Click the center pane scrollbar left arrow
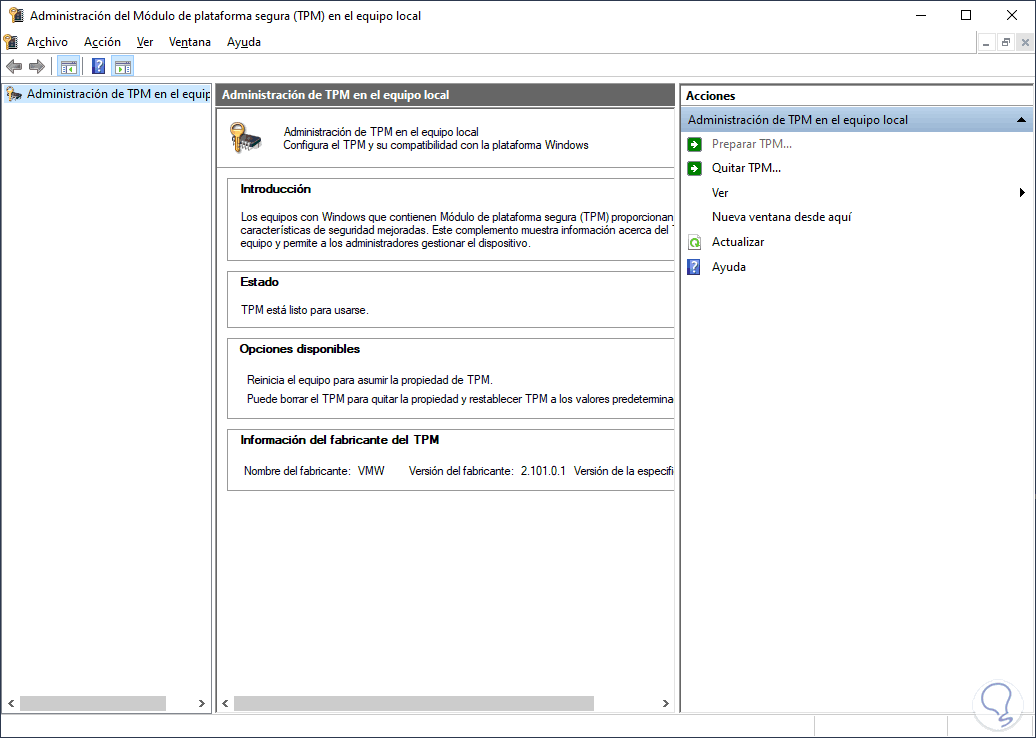 225,704
